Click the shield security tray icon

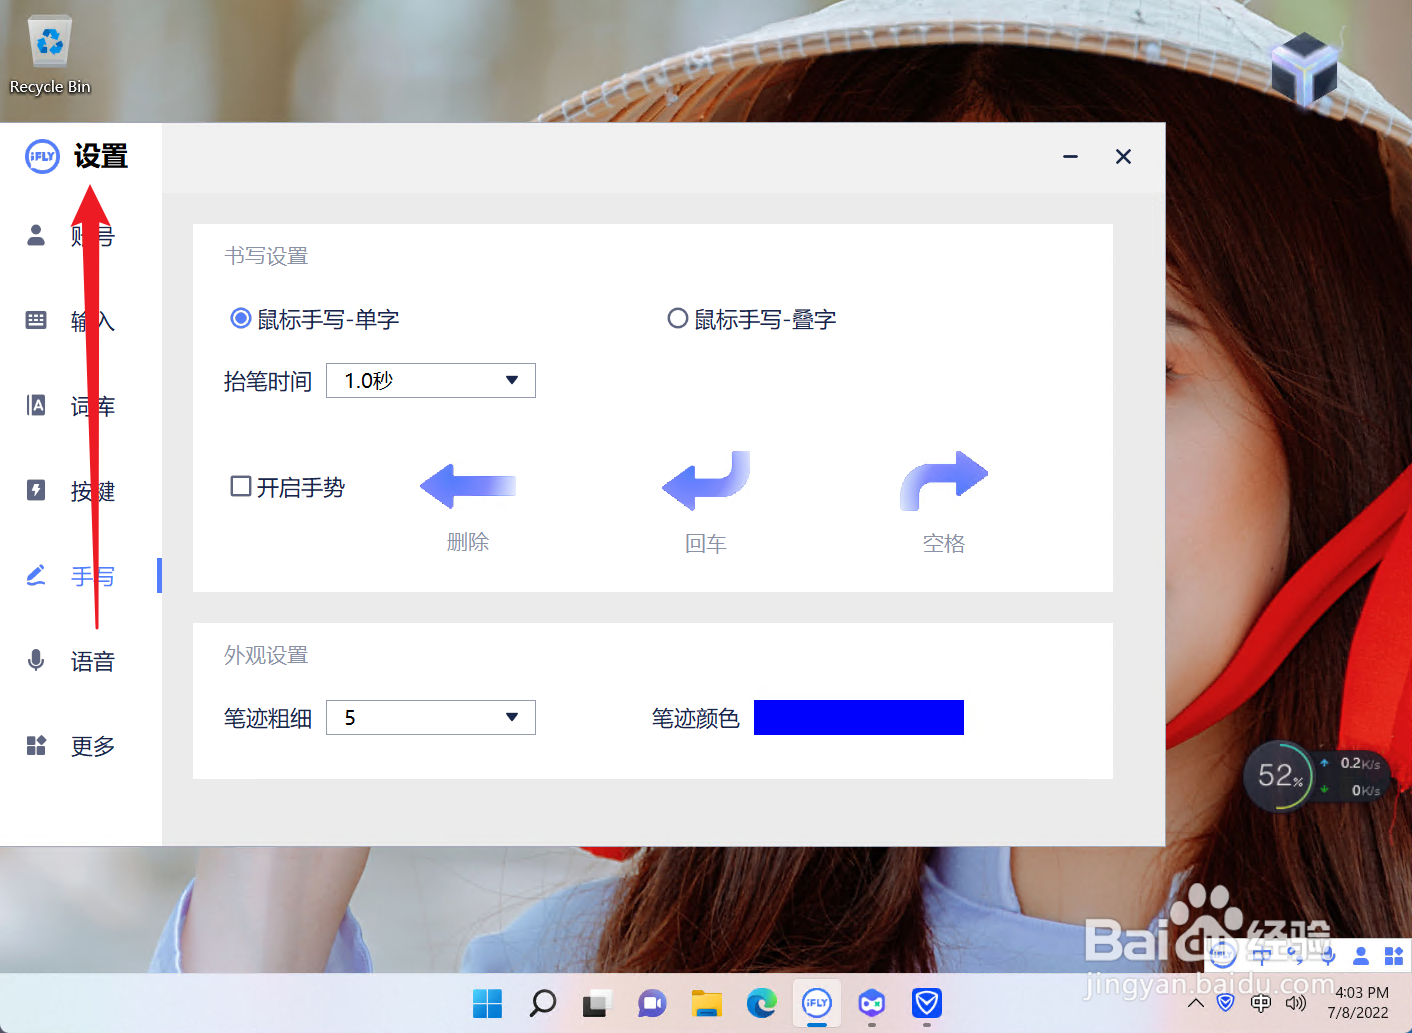click(1226, 1002)
